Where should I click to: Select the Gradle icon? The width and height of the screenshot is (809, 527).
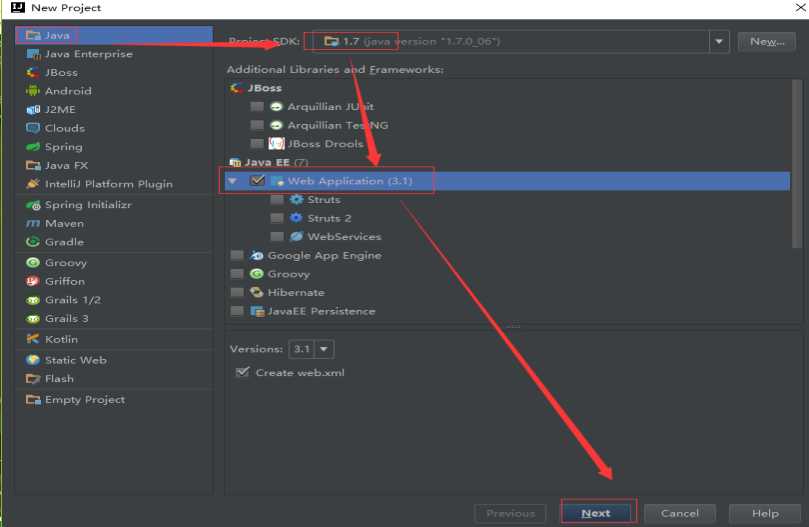pos(33,242)
